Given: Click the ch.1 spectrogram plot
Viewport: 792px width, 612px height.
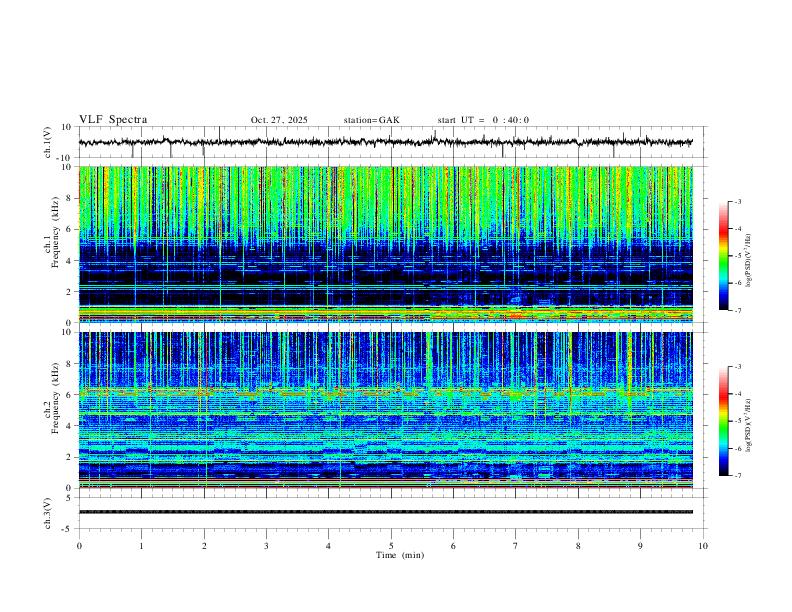Looking at the screenshot, I should pos(386,244).
